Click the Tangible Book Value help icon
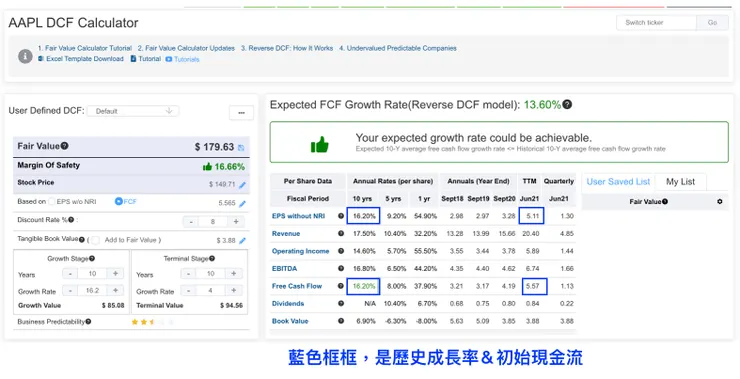The width and height of the screenshot is (740, 379). click(82, 240)
